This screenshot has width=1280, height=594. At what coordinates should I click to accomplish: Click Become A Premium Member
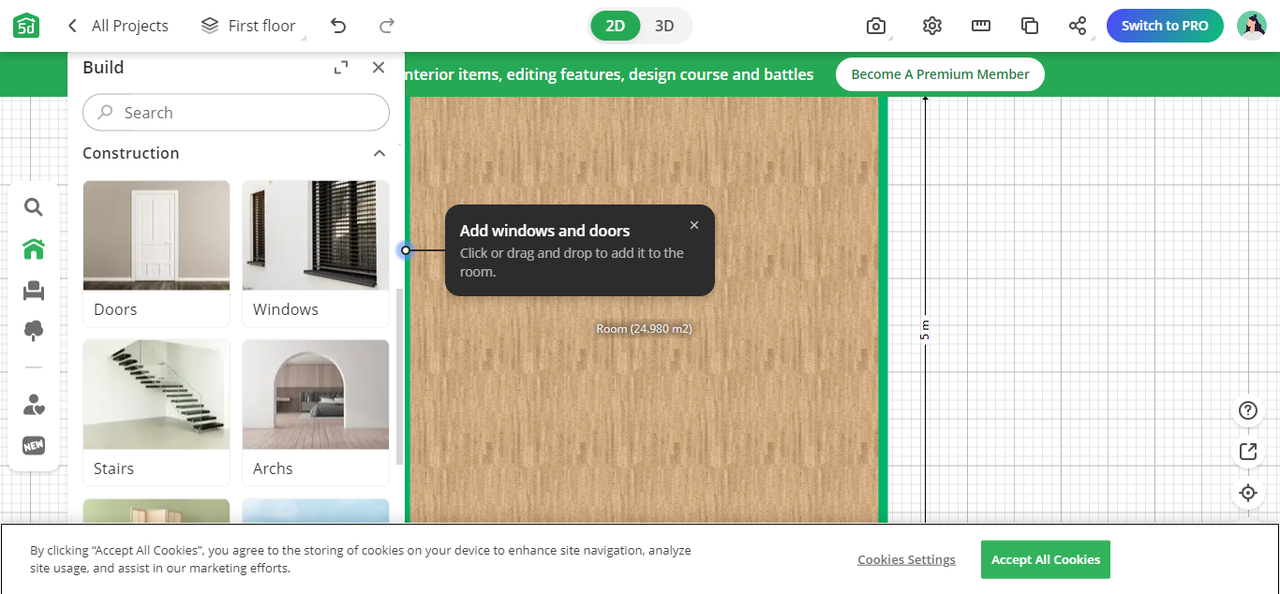click(940, 74)
